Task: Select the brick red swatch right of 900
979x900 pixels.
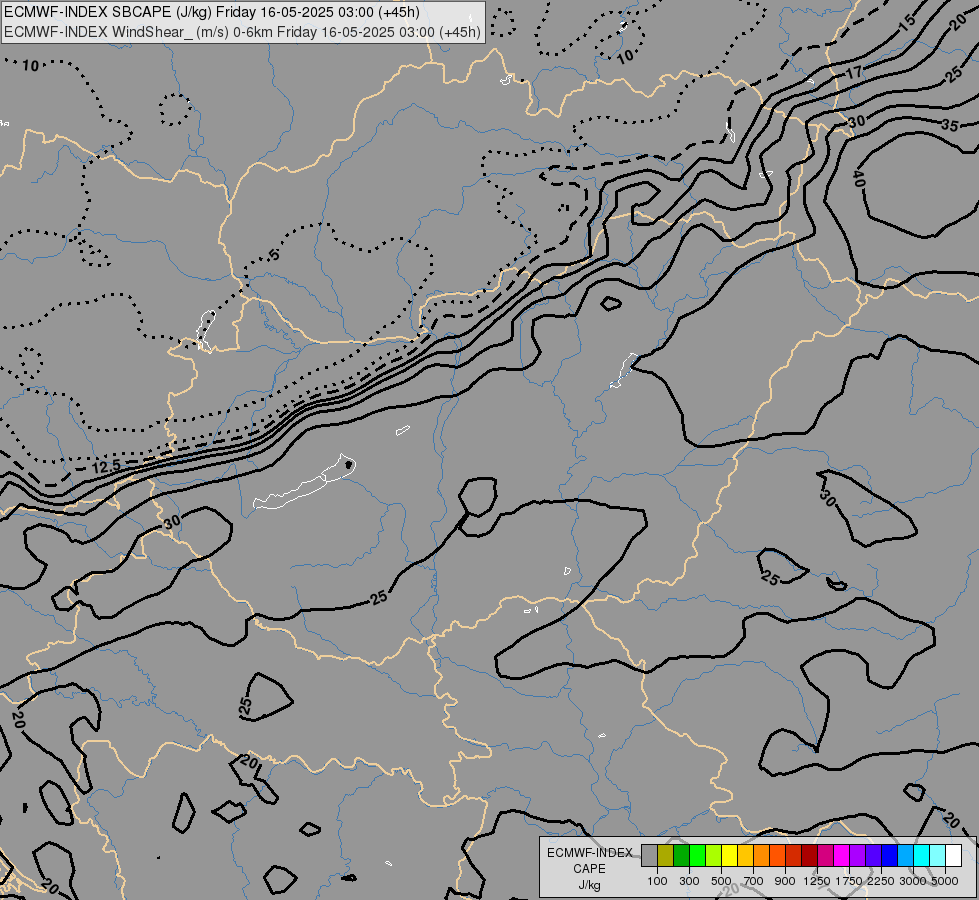Action: [x=794, y=856]
